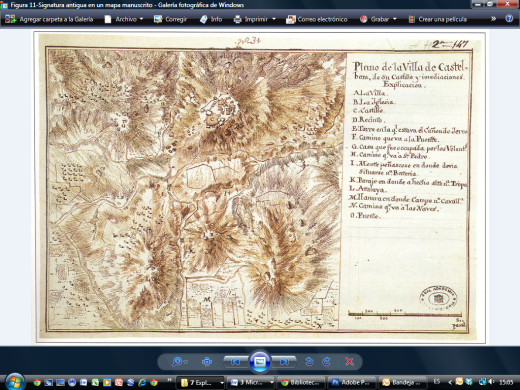
Task: Click Crear una película button
Action: coord(438,19)
